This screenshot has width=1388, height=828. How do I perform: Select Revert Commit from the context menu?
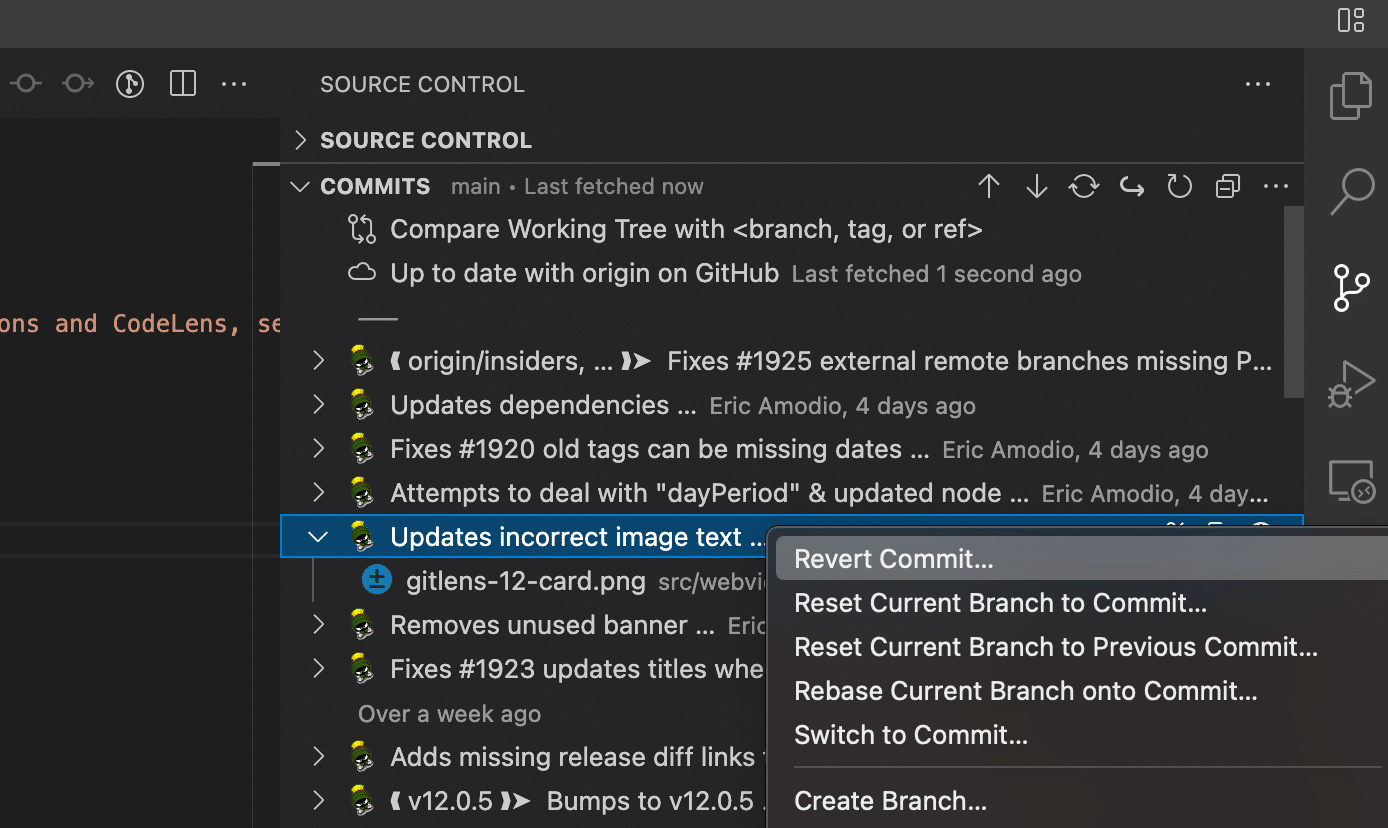coord(893,558)
